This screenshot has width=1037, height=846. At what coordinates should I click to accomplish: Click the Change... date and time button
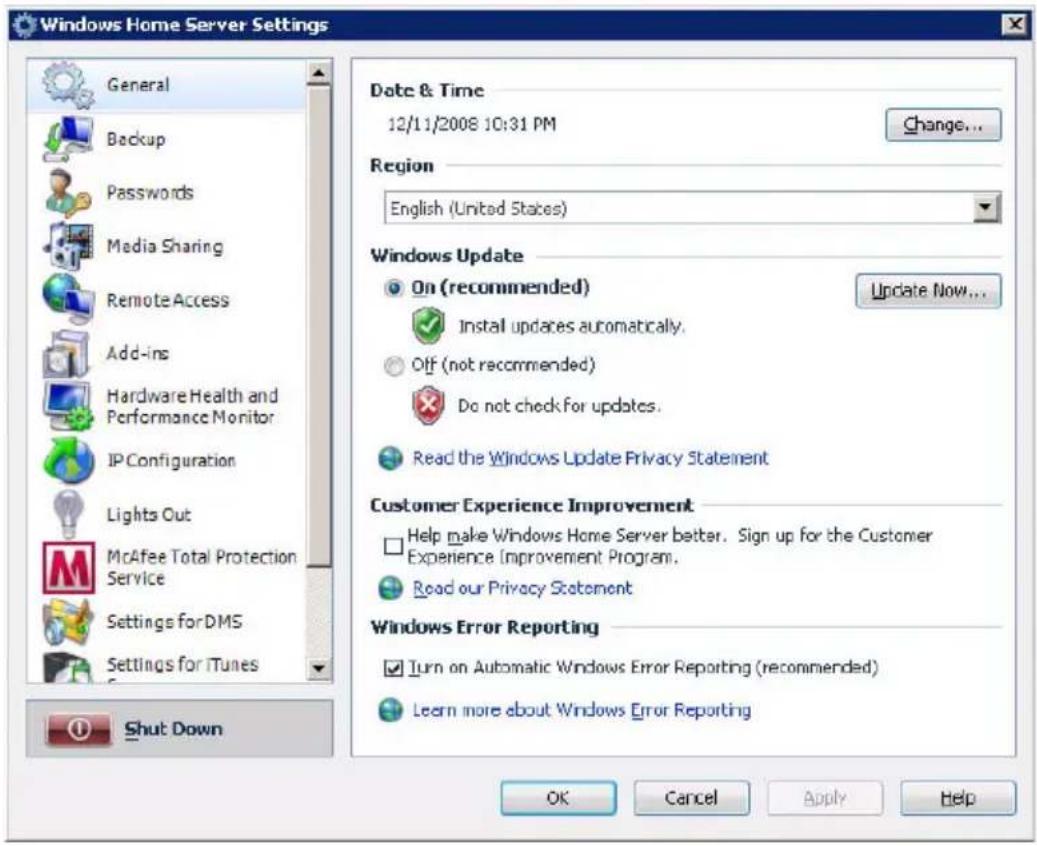[943, 125]
